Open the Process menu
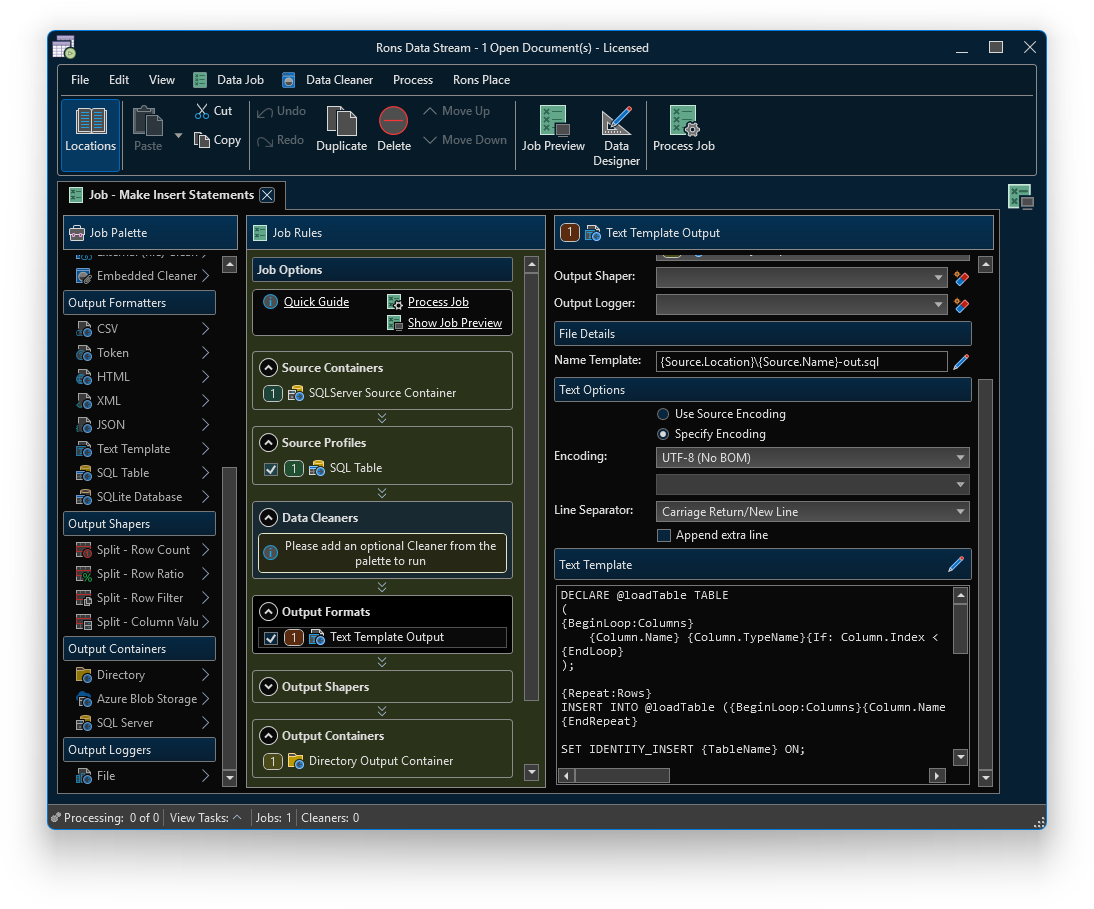1094x909 pixels. coord(413,80)
